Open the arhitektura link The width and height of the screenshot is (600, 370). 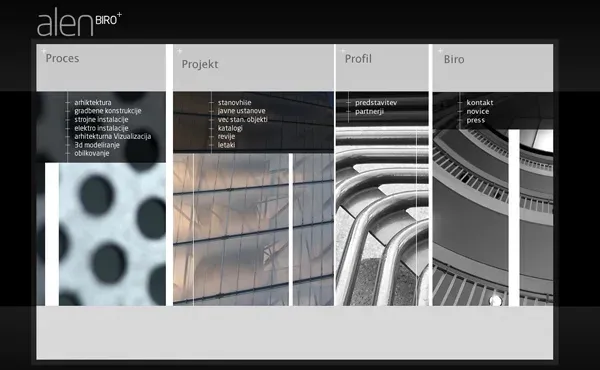coord(93,103)
